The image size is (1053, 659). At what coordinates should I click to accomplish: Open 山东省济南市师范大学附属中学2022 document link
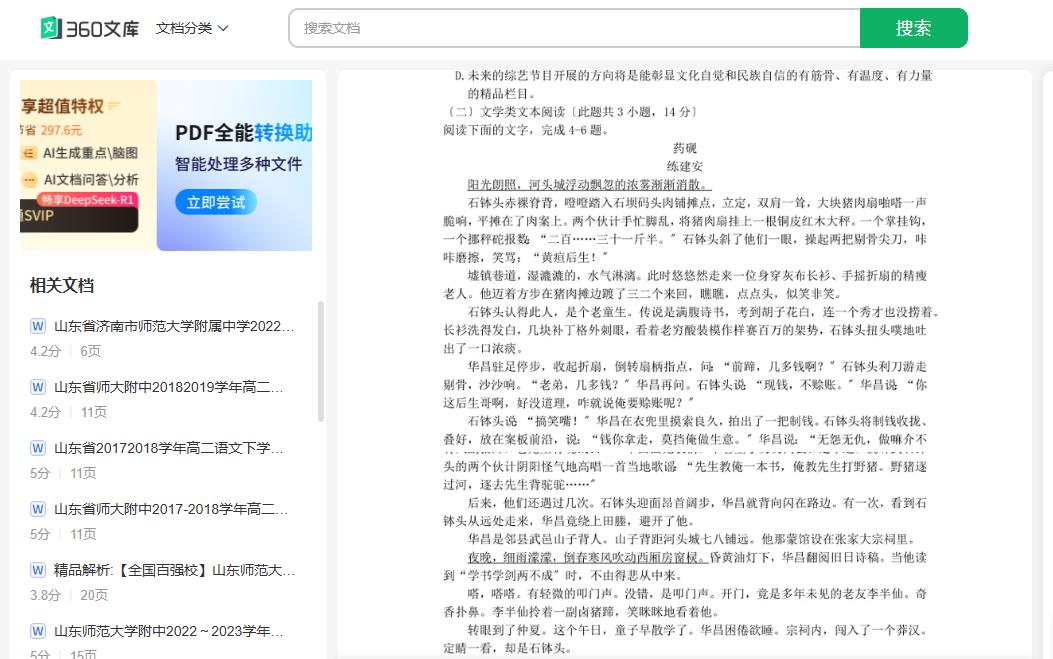point(174,326)
